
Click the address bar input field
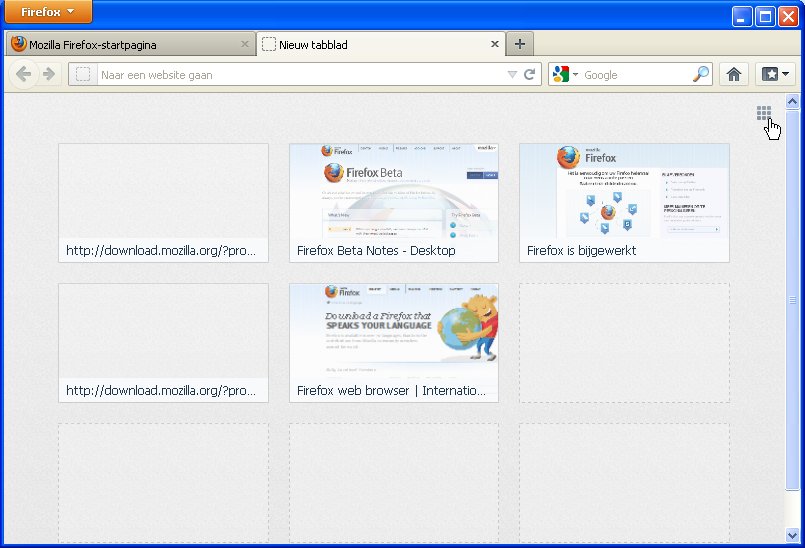(300, 74)
